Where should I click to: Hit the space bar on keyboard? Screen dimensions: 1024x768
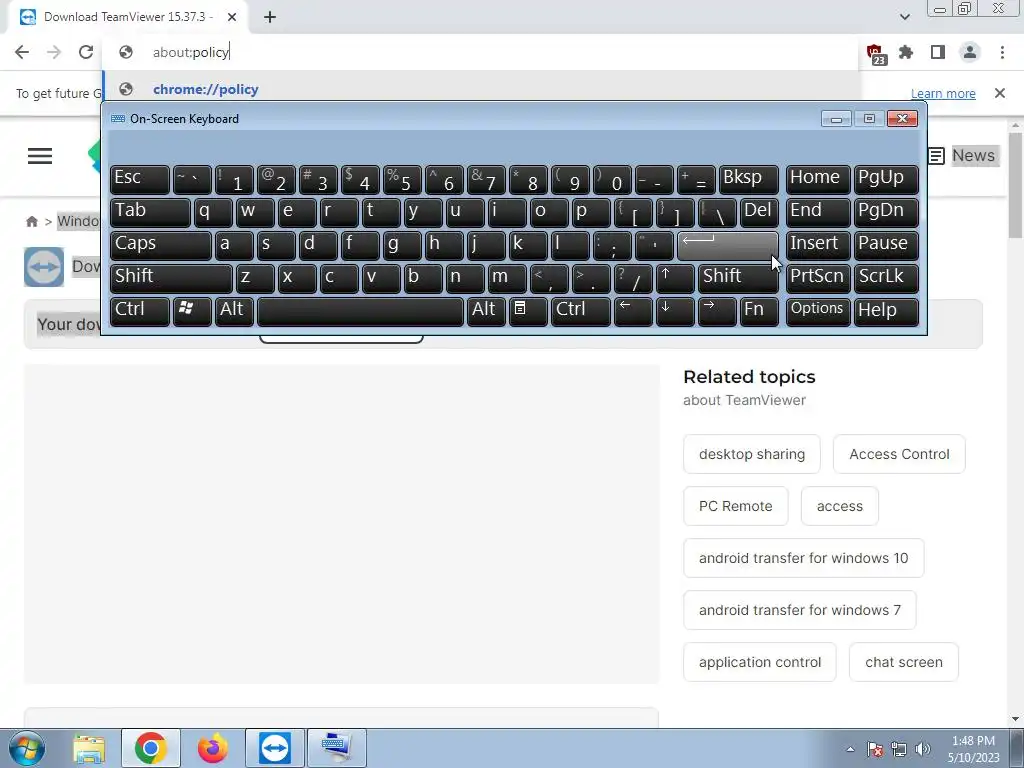click(360, 311)
